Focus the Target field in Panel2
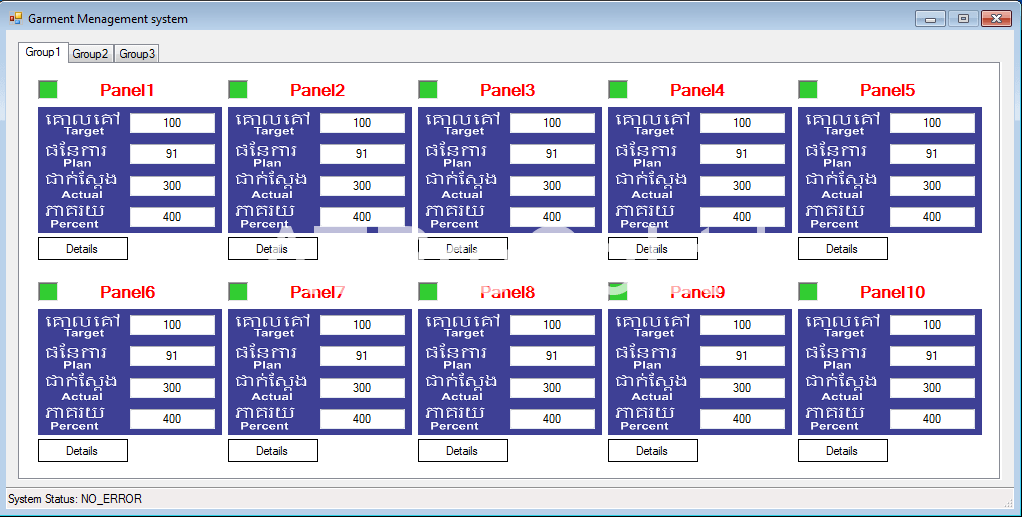The height and width of the screenshot is (517, 1022). coord(362,123)
